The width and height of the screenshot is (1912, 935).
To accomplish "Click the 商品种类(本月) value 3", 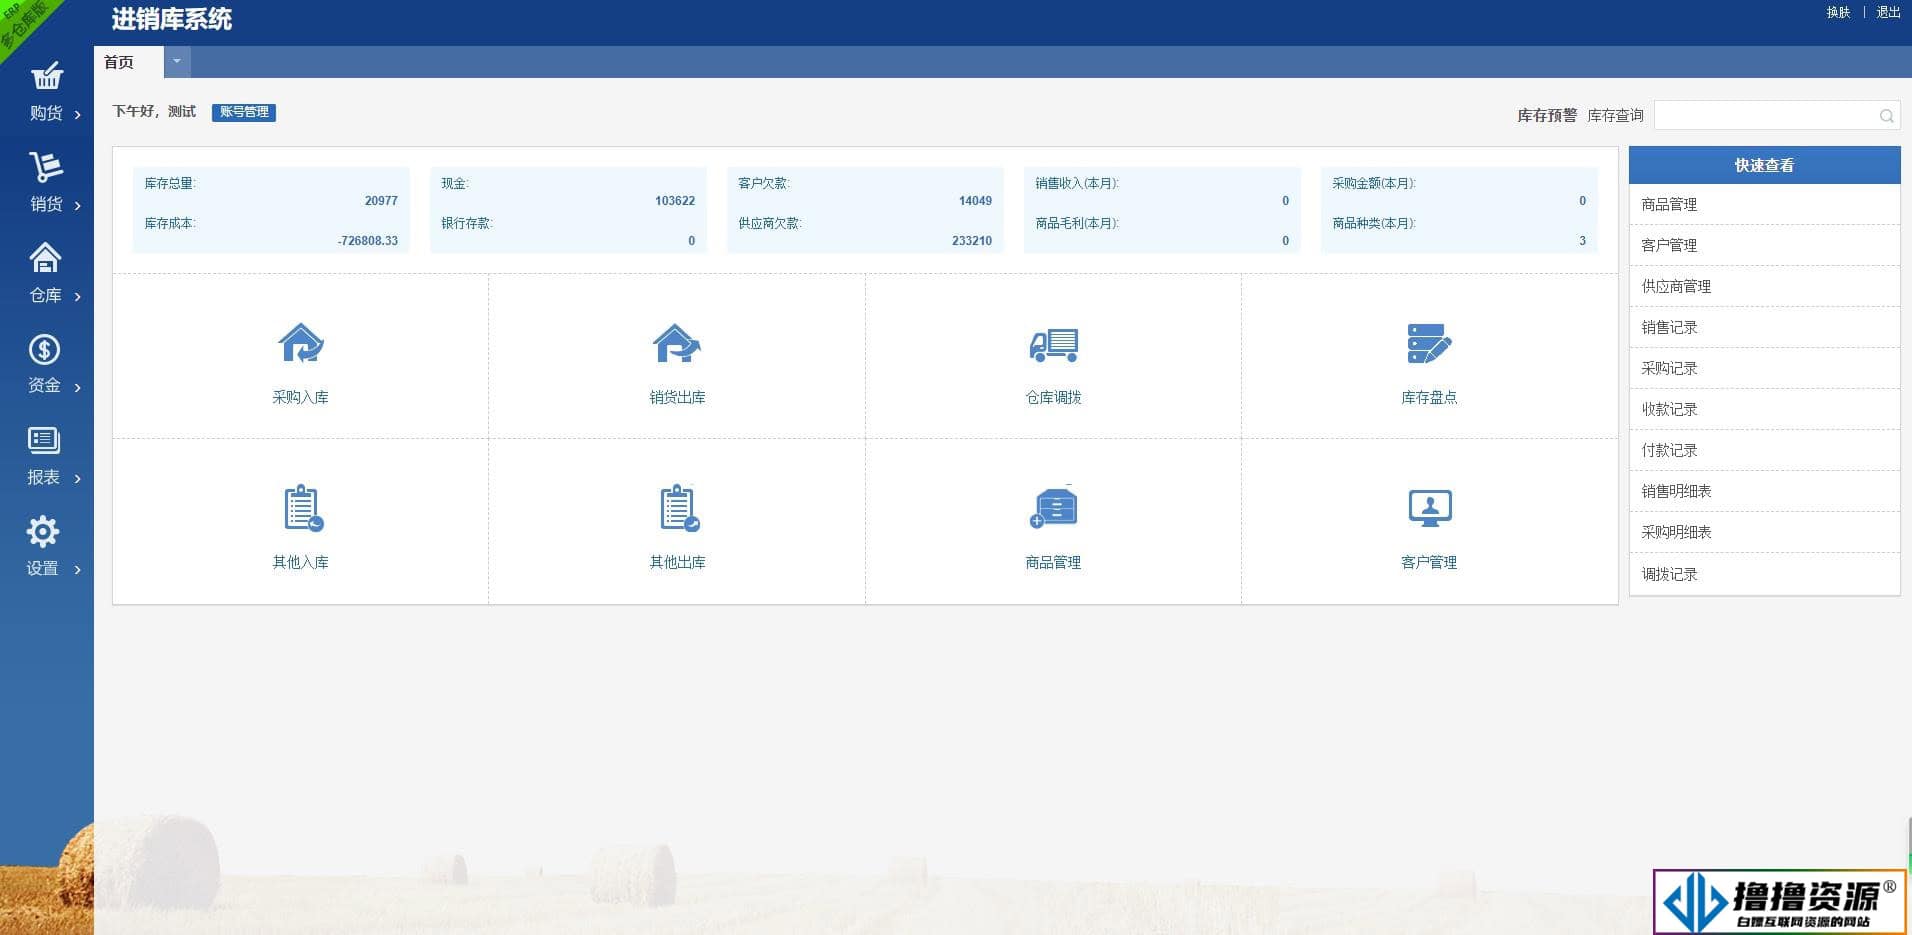I will (x=1582, y=241).
